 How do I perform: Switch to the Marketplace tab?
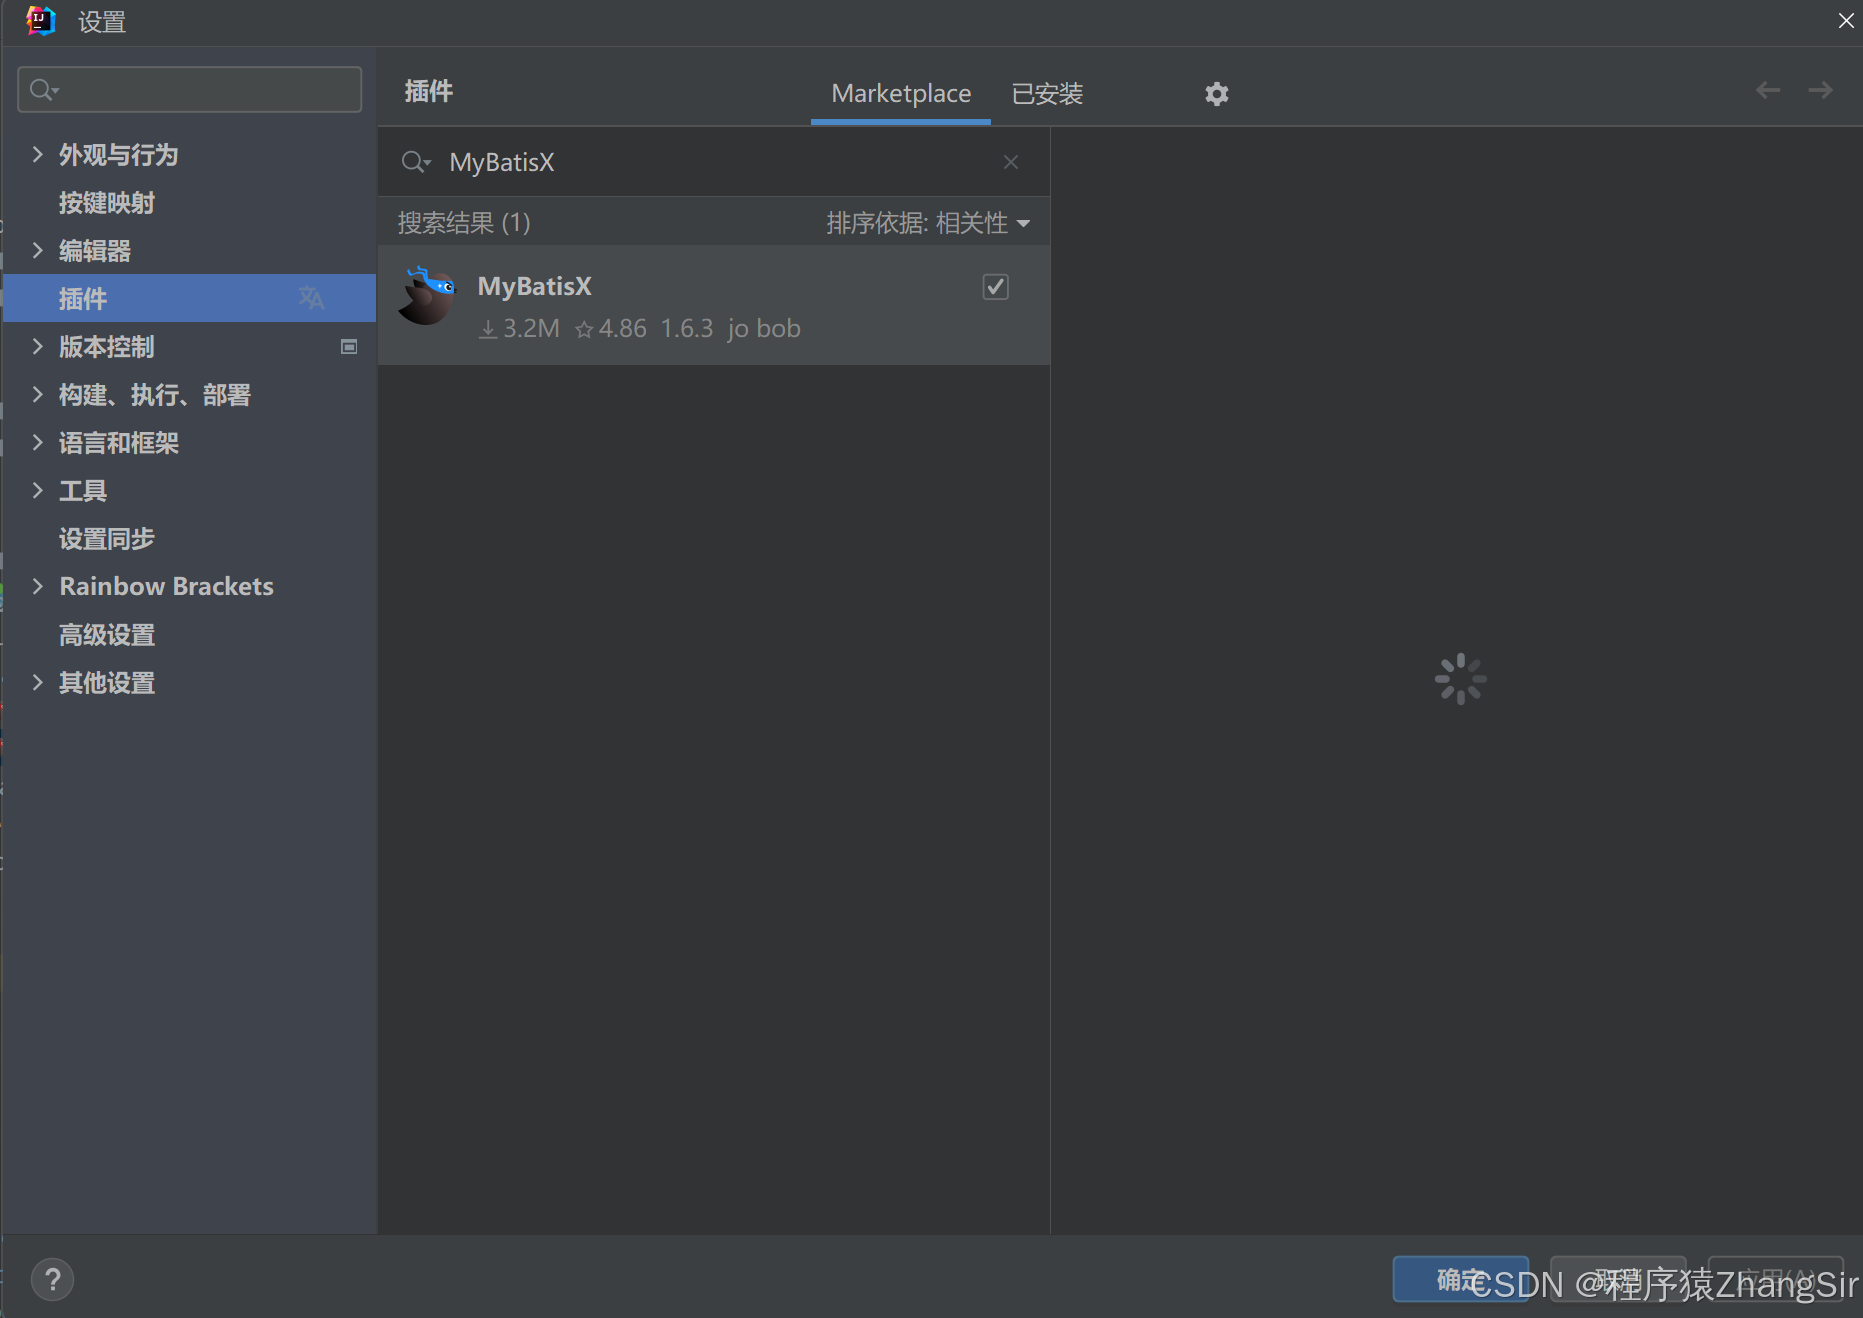point(901,94)
